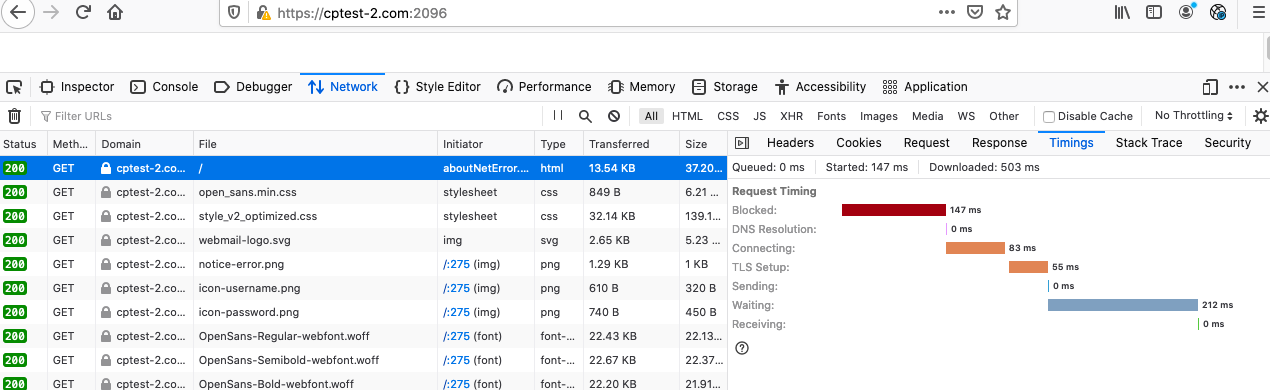Open the Style Editor panel
The width and height of the screenshot is (1270, 390).
[437, 87]
